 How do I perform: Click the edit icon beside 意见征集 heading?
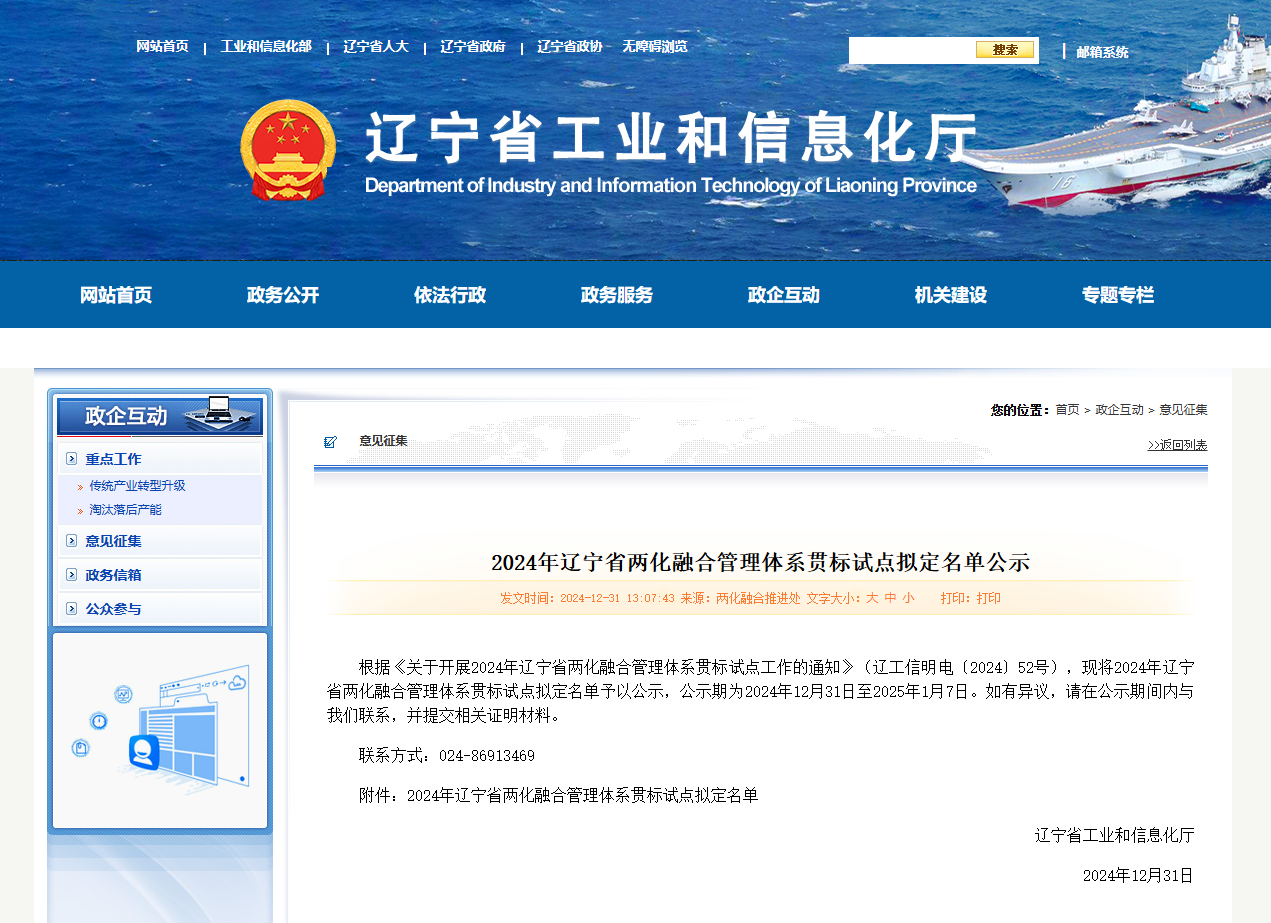pyautogui.click(x=331, y=441)
